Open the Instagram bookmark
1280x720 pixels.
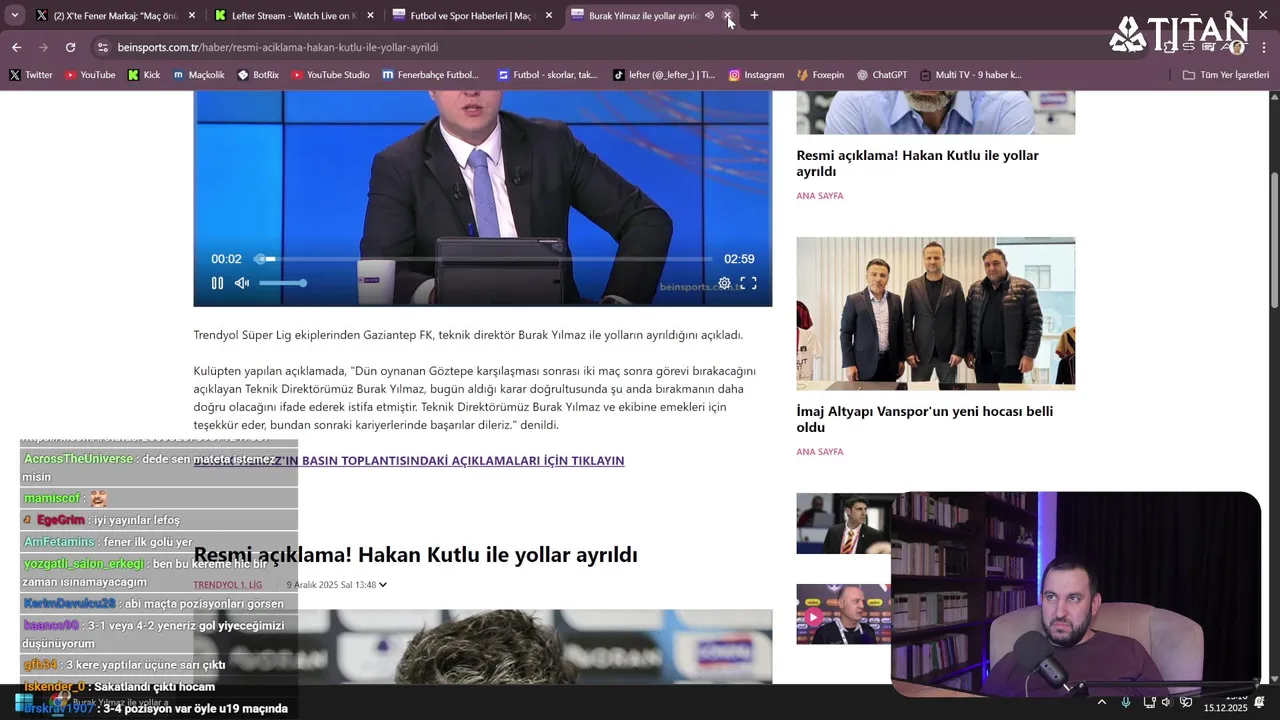(x=756, y=75)
